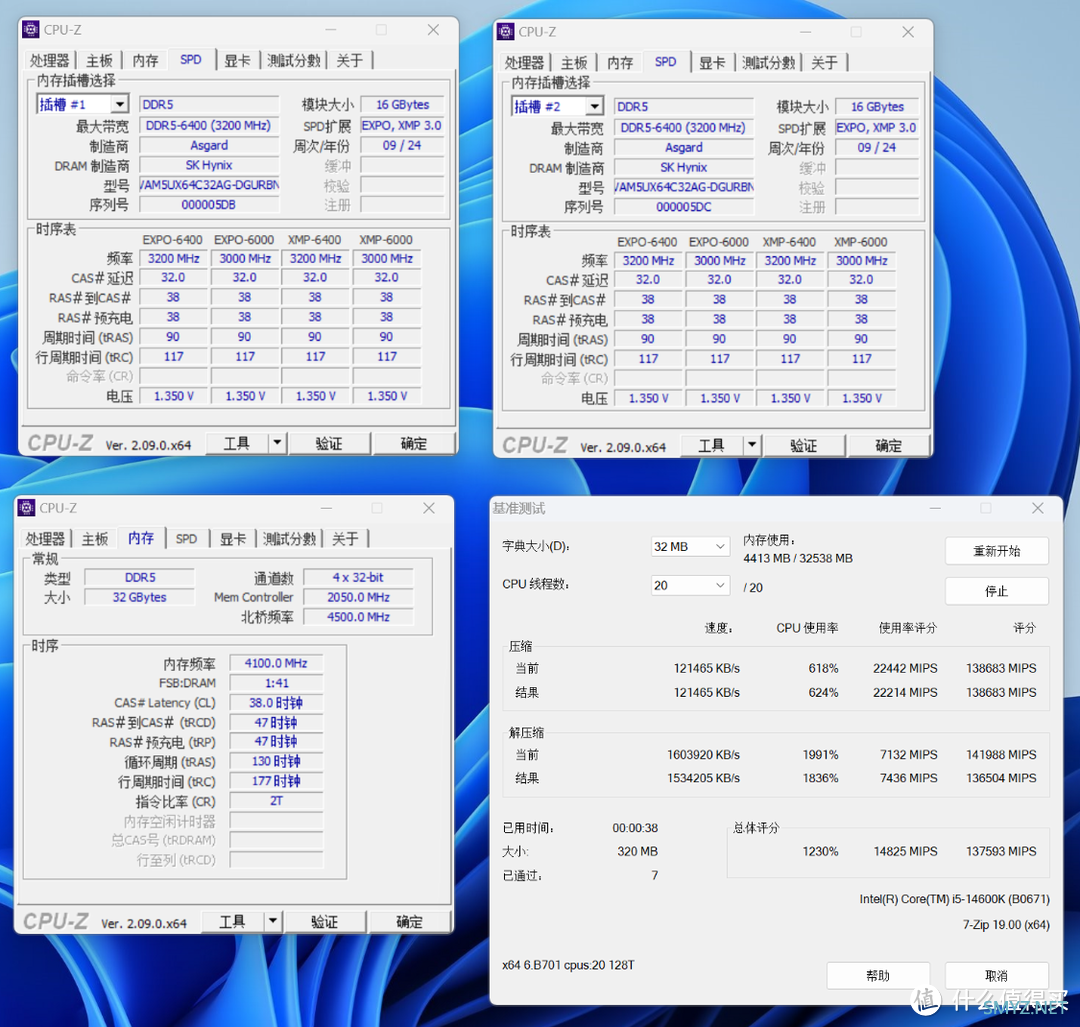This screenshot has height=1027, width=1080.
Task: Open 显卡 tab in slot #2 window
Action: [712, 63]
